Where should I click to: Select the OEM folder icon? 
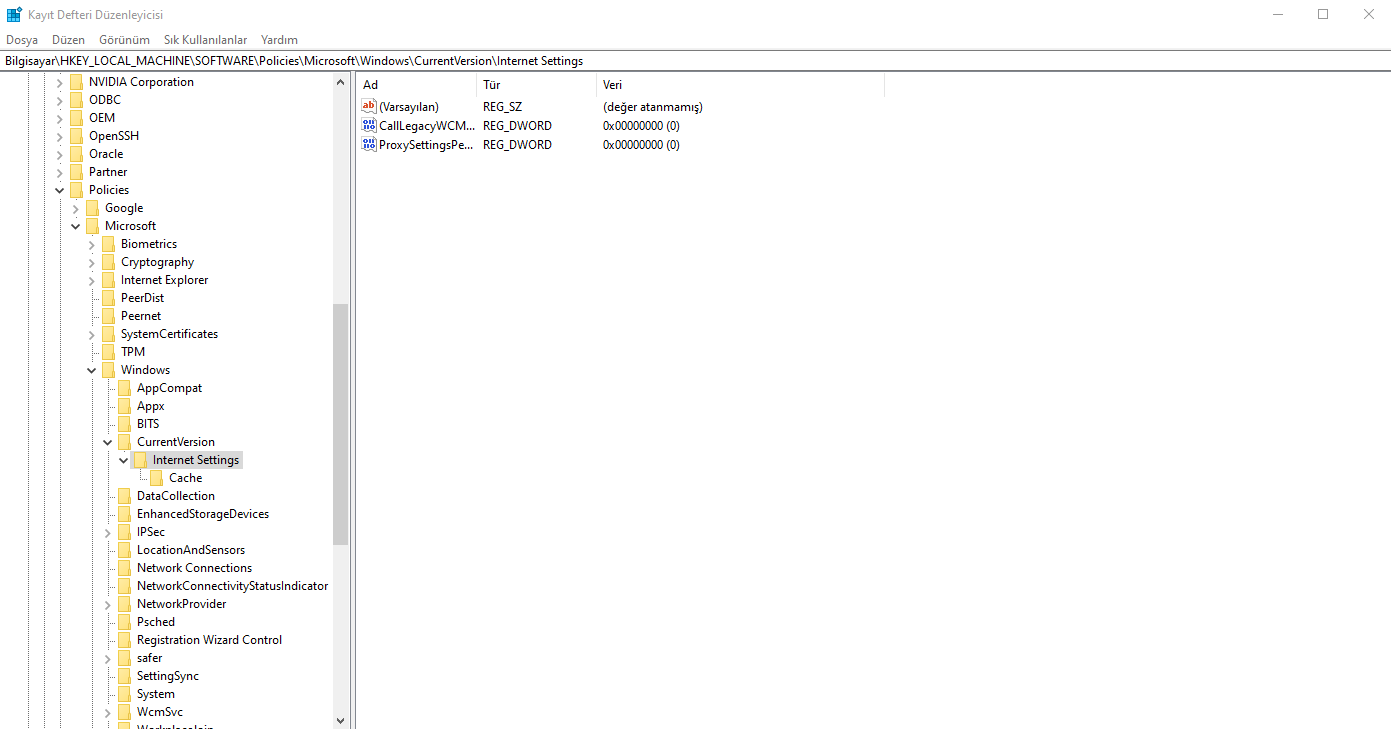click(x=76, y=118)
